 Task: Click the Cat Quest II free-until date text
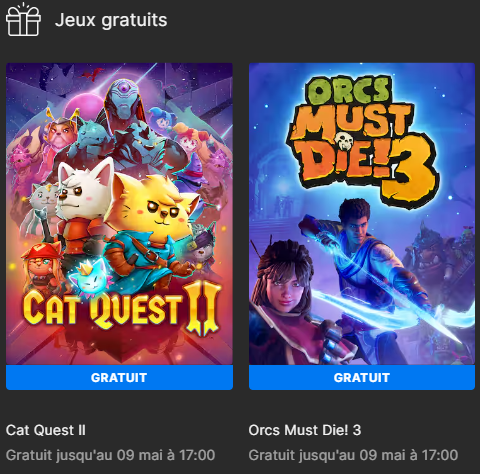(110, 455)
